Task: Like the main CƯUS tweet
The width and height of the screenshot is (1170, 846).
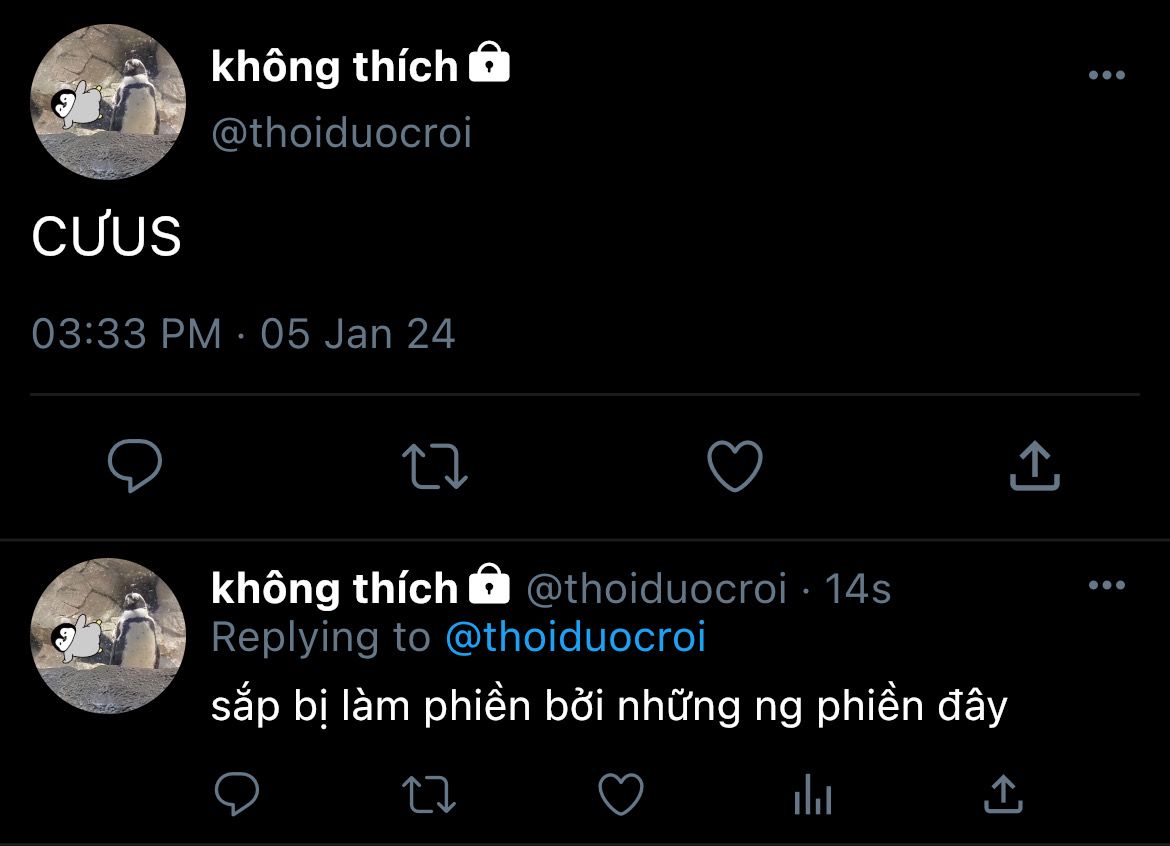Action: pyautogui.click(x=734, y=467)
